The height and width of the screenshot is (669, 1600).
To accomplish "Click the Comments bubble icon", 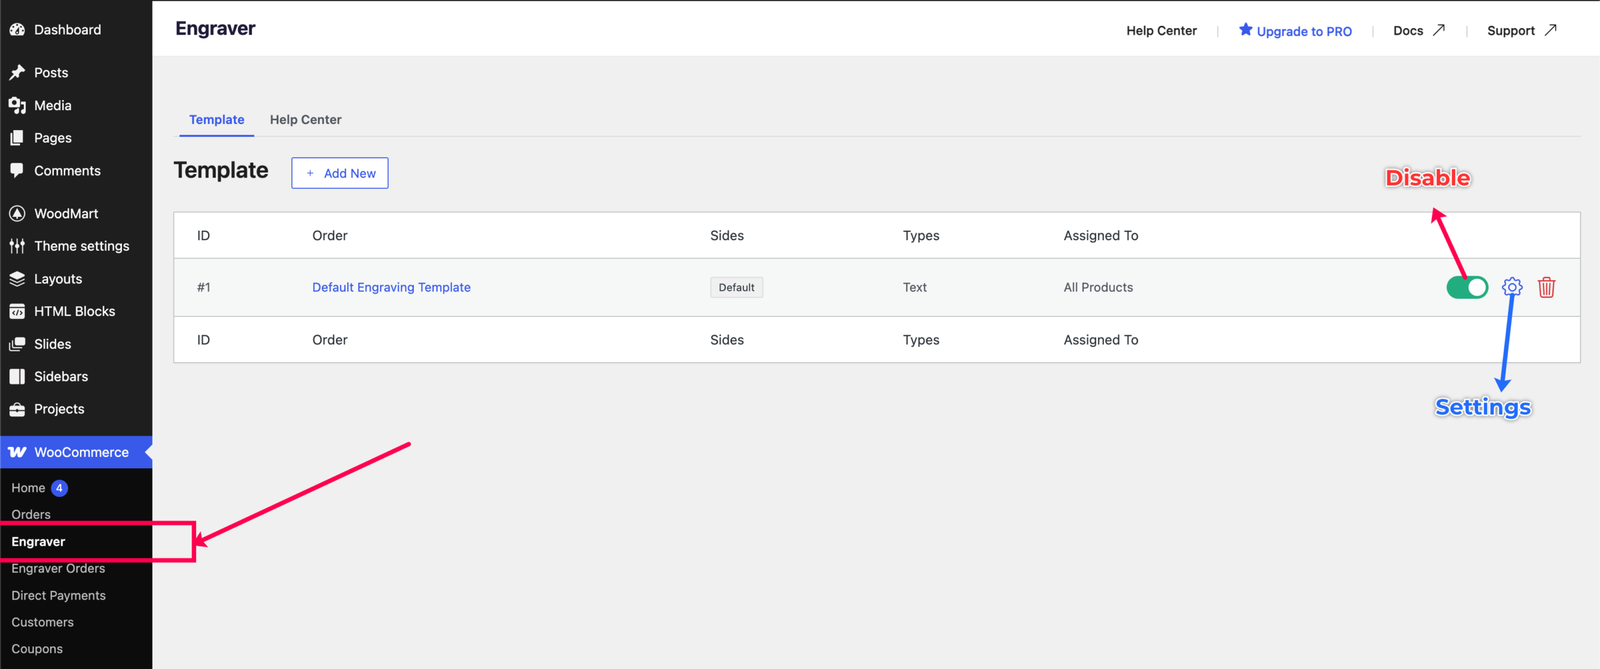I will point(17,171).
